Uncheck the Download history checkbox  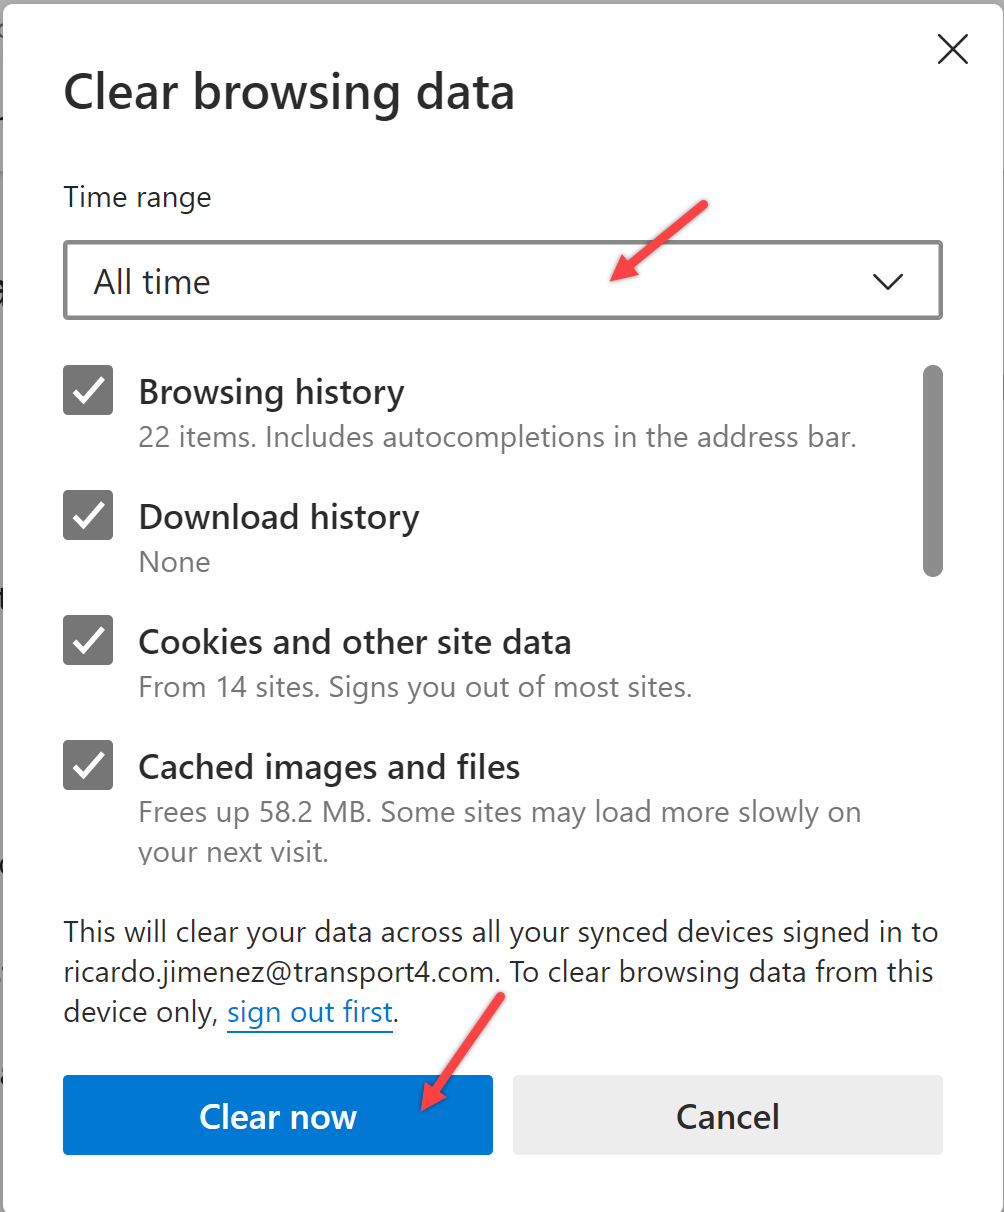(88, 515)
